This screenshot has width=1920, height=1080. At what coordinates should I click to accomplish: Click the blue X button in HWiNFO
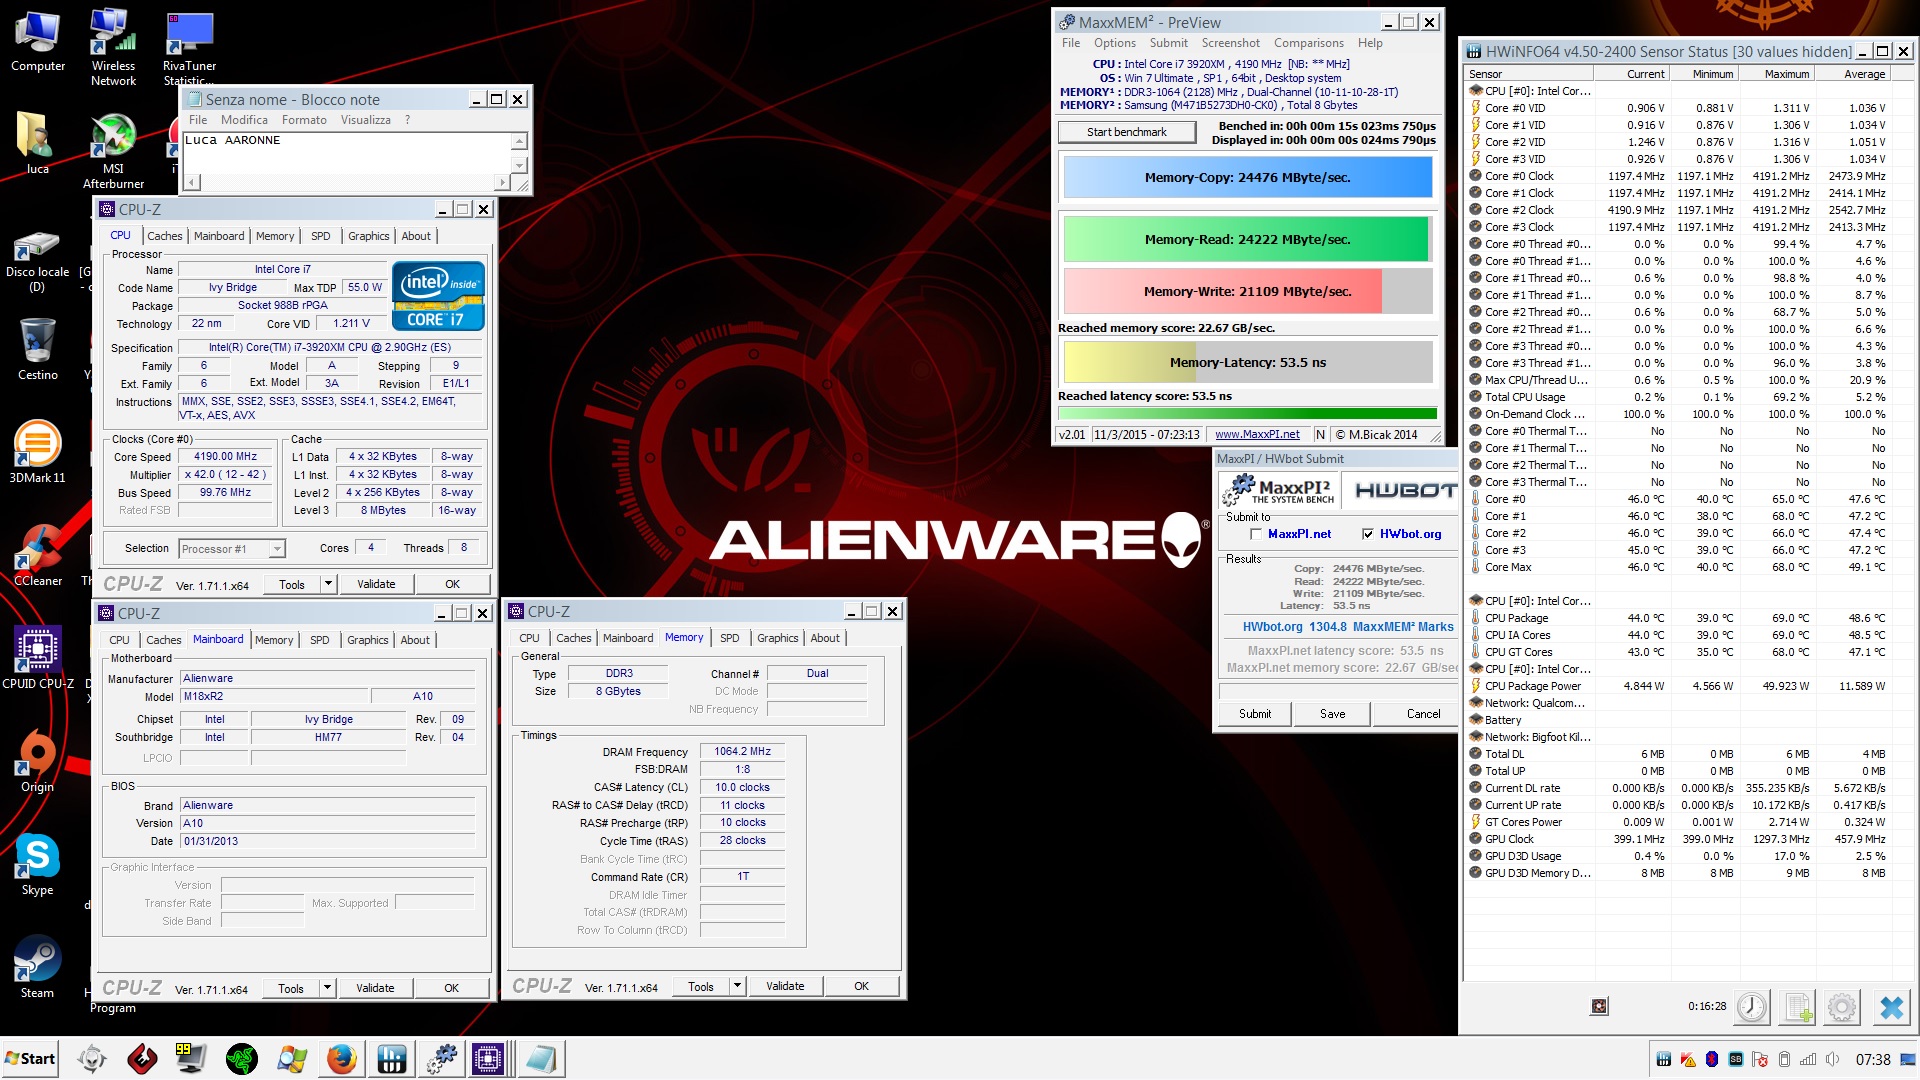point(1891,1007)
